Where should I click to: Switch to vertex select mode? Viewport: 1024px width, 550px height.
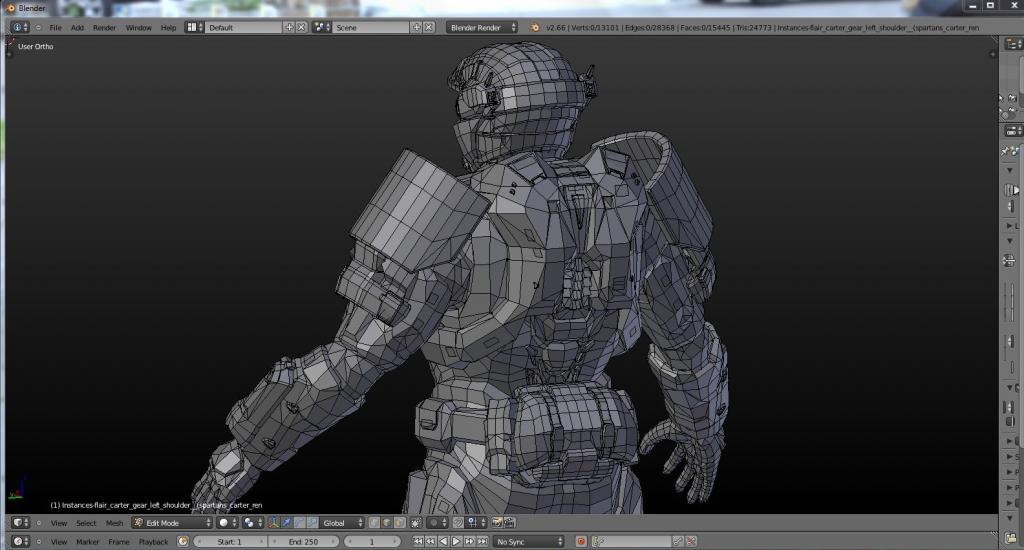[374, 523]
